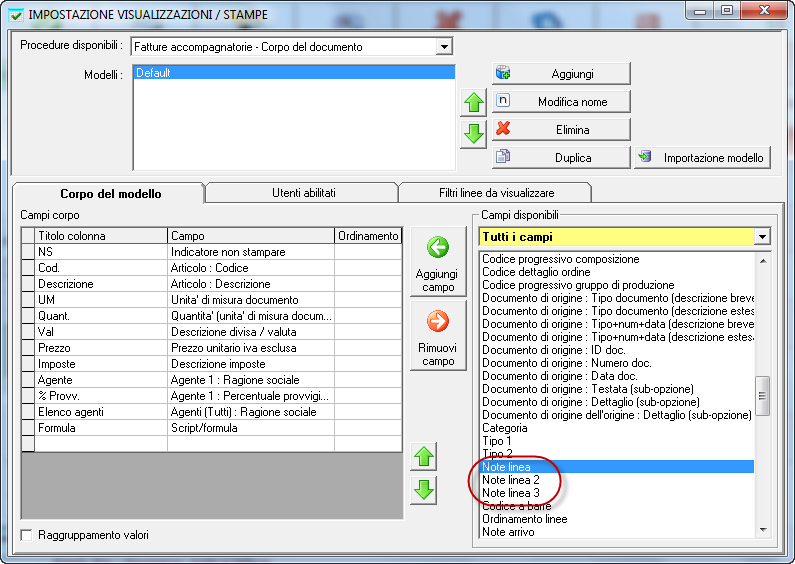Viewport: 795px width, 564px height.
Task: Select row marker for Elenco agenti row
Action: point(28,412)
